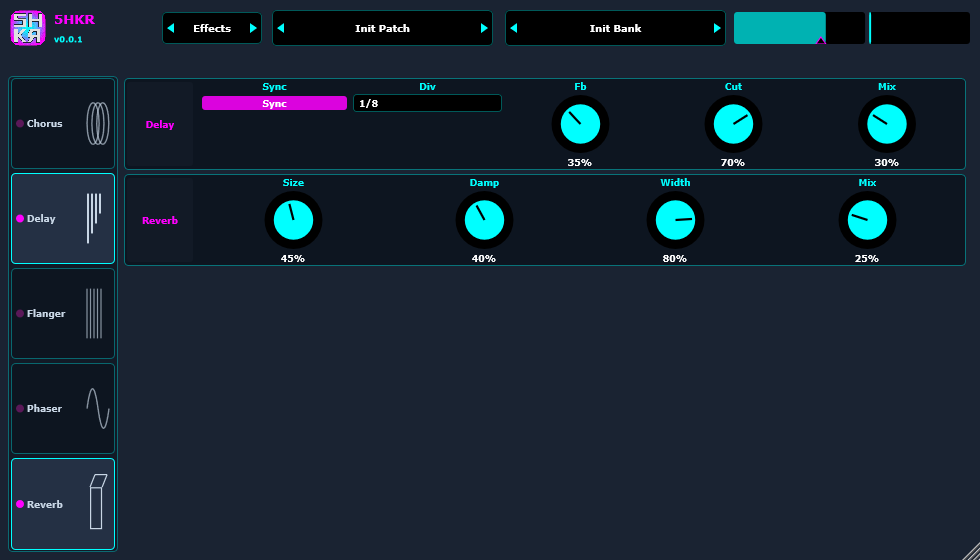Click the Delay Mix knob

pyautogui.click(x=886, y=124)
